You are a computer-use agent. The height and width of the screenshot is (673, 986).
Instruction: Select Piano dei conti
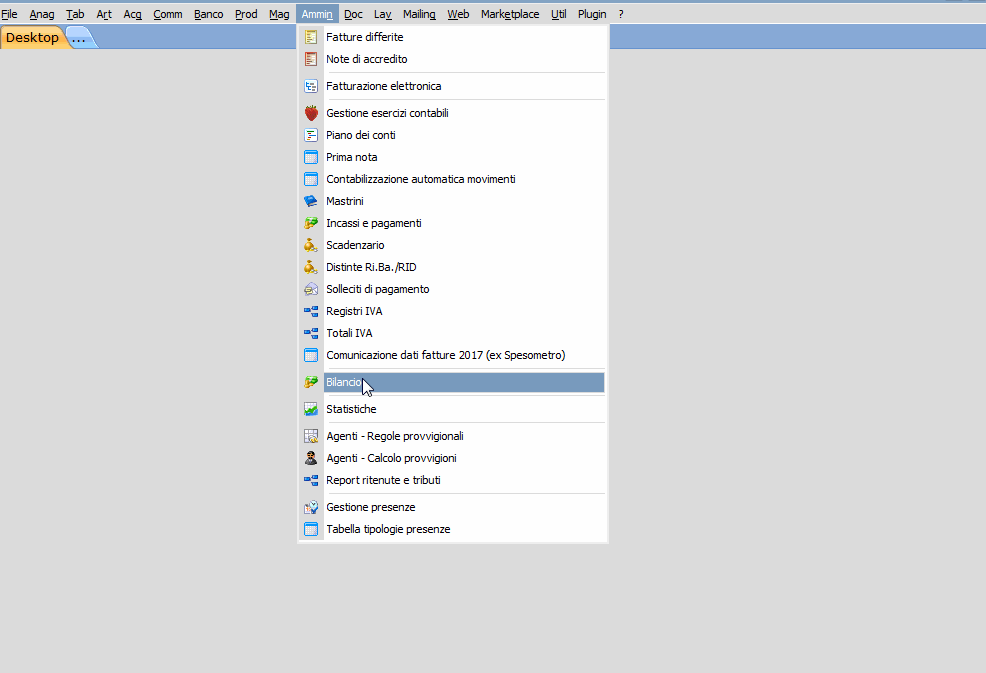pyautogui.click(x=464, y=135)
